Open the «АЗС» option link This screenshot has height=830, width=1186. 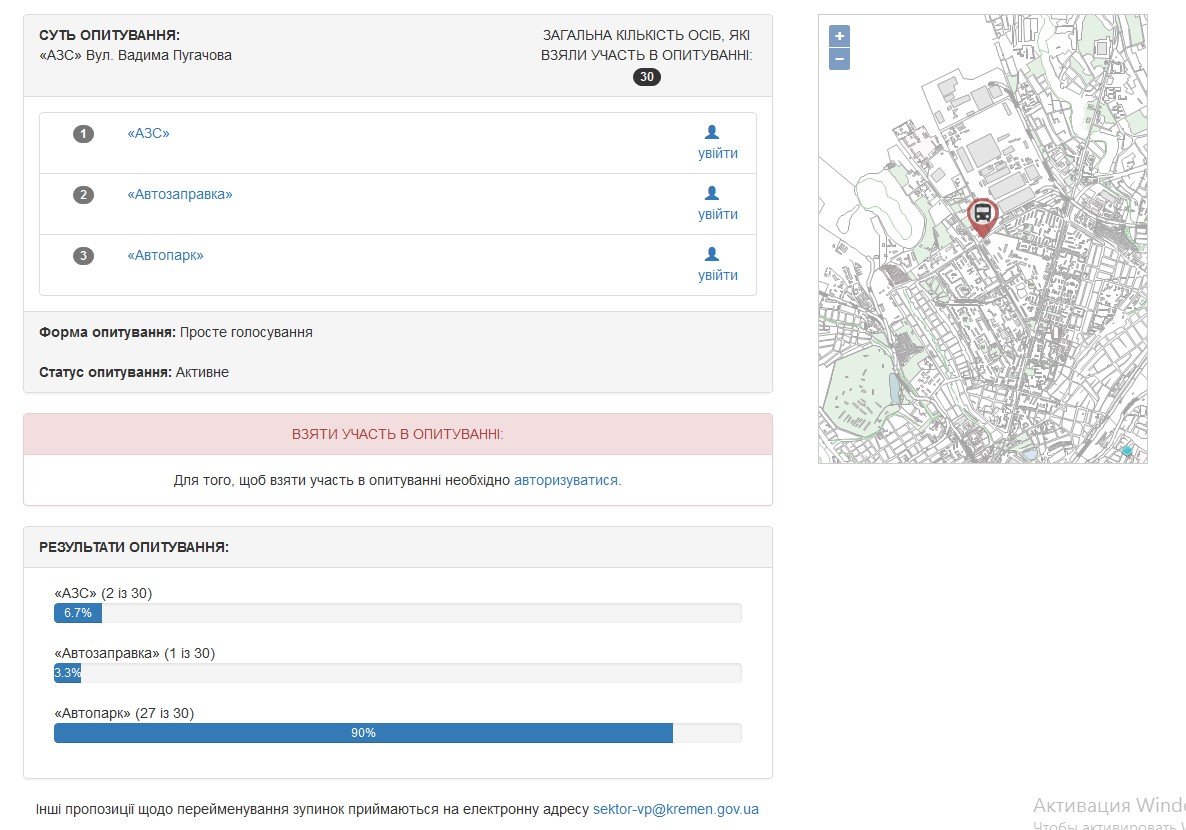click(148, 133)
